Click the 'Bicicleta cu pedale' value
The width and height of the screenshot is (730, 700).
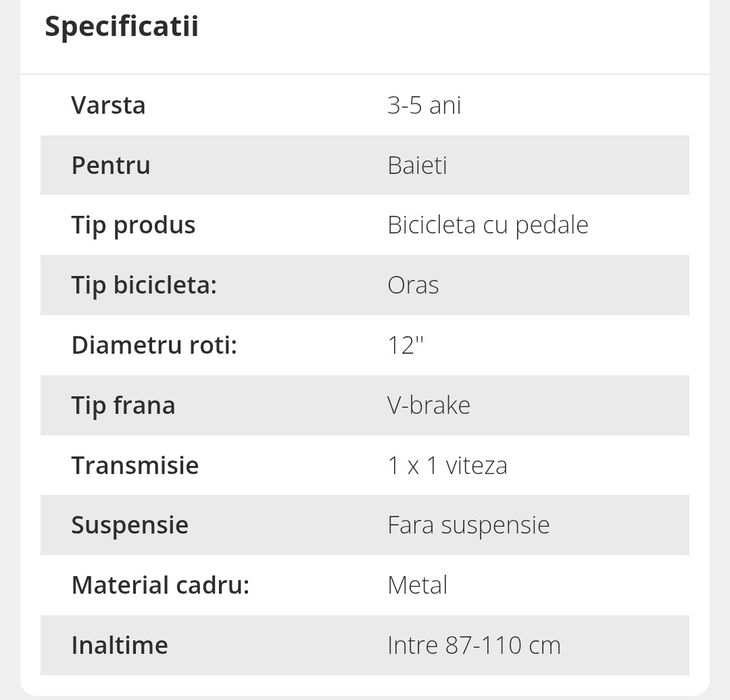(x=487, y=225)
